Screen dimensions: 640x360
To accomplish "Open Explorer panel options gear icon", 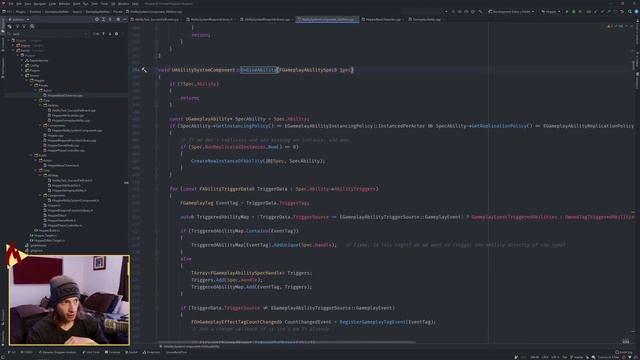I will click(x=118, y=20).
